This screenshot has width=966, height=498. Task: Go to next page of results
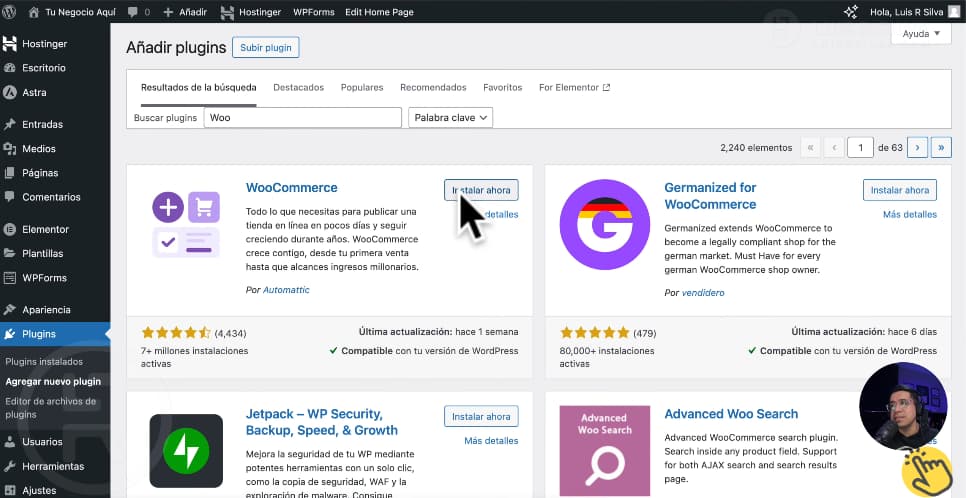coord(917,148)
